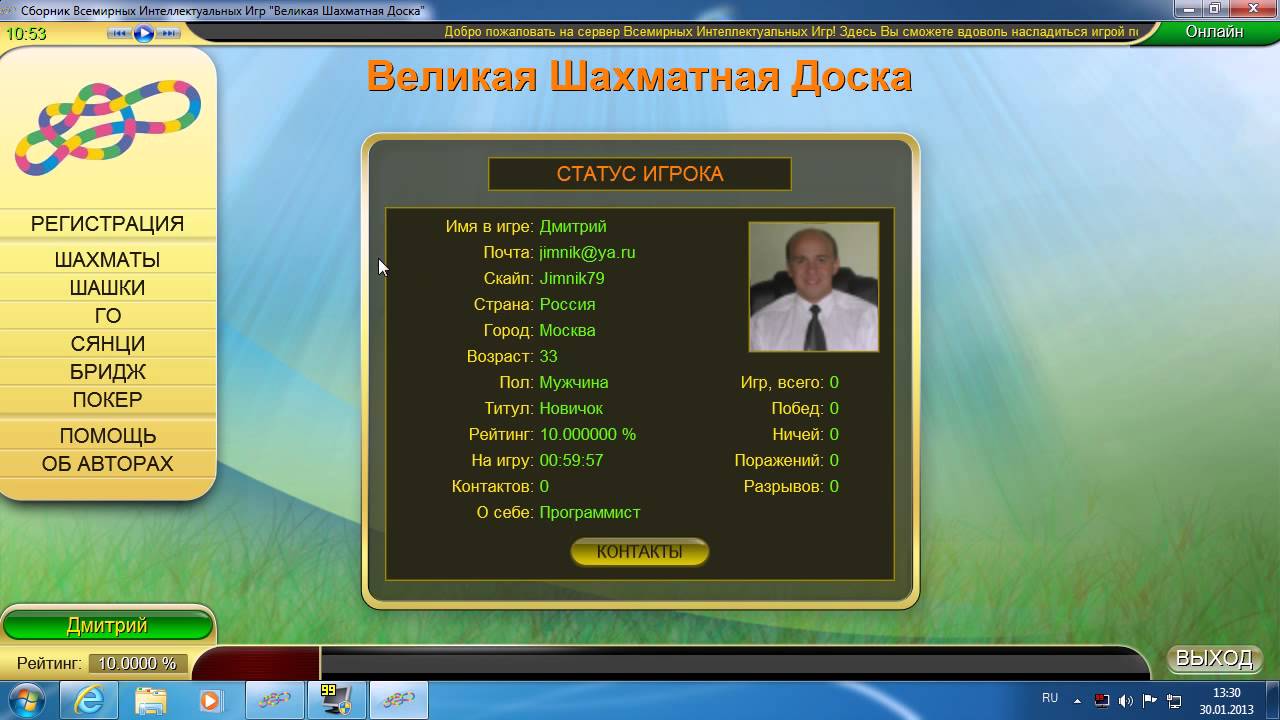
Task: Click the 10:53 timer display
Action: click(x=26, y=33)
